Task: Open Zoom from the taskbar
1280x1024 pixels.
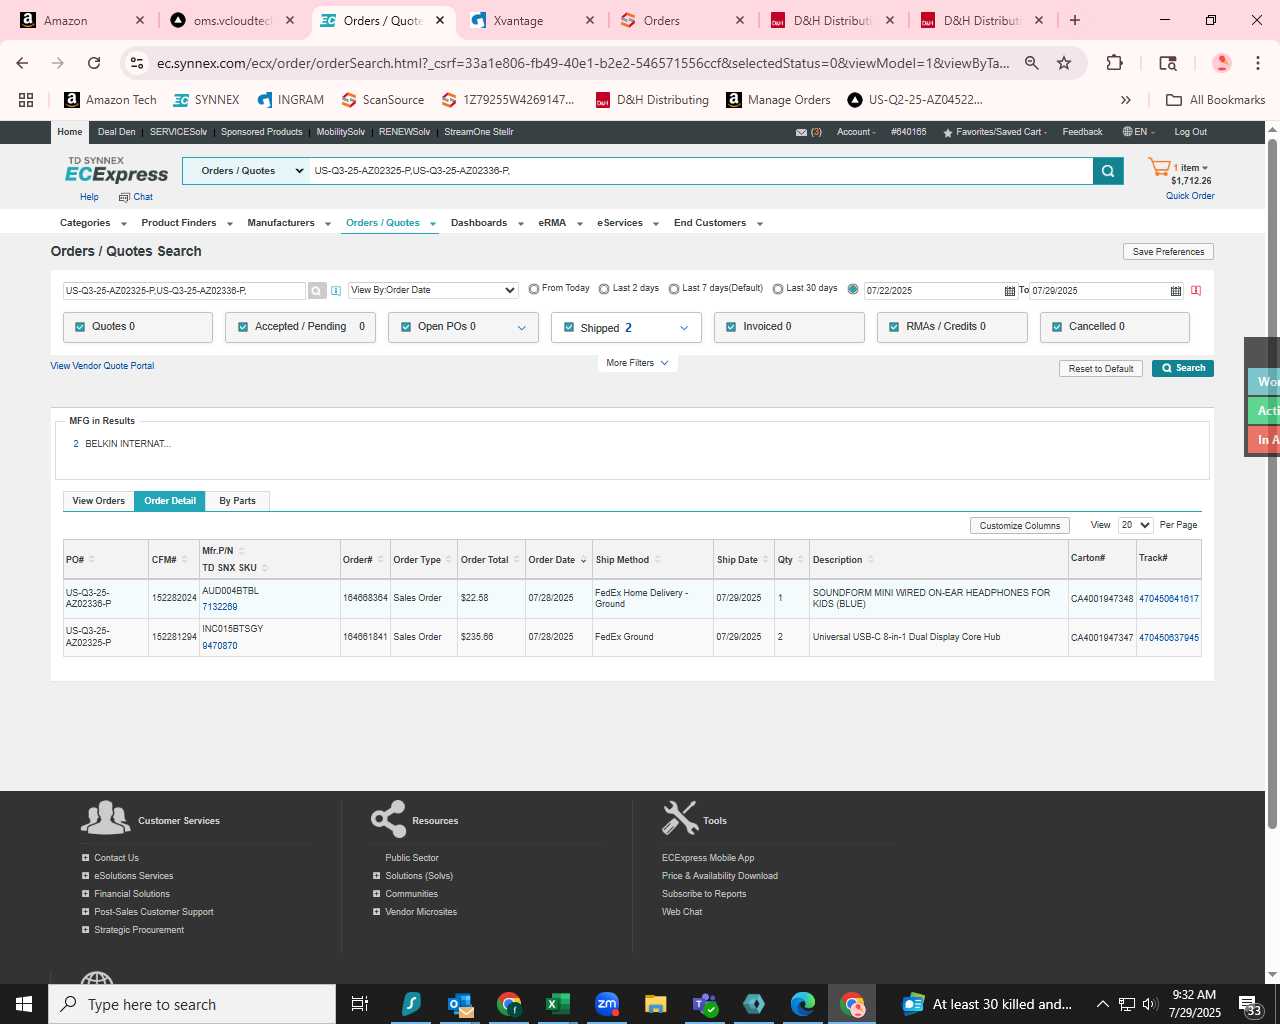Action: (606, 1004)
